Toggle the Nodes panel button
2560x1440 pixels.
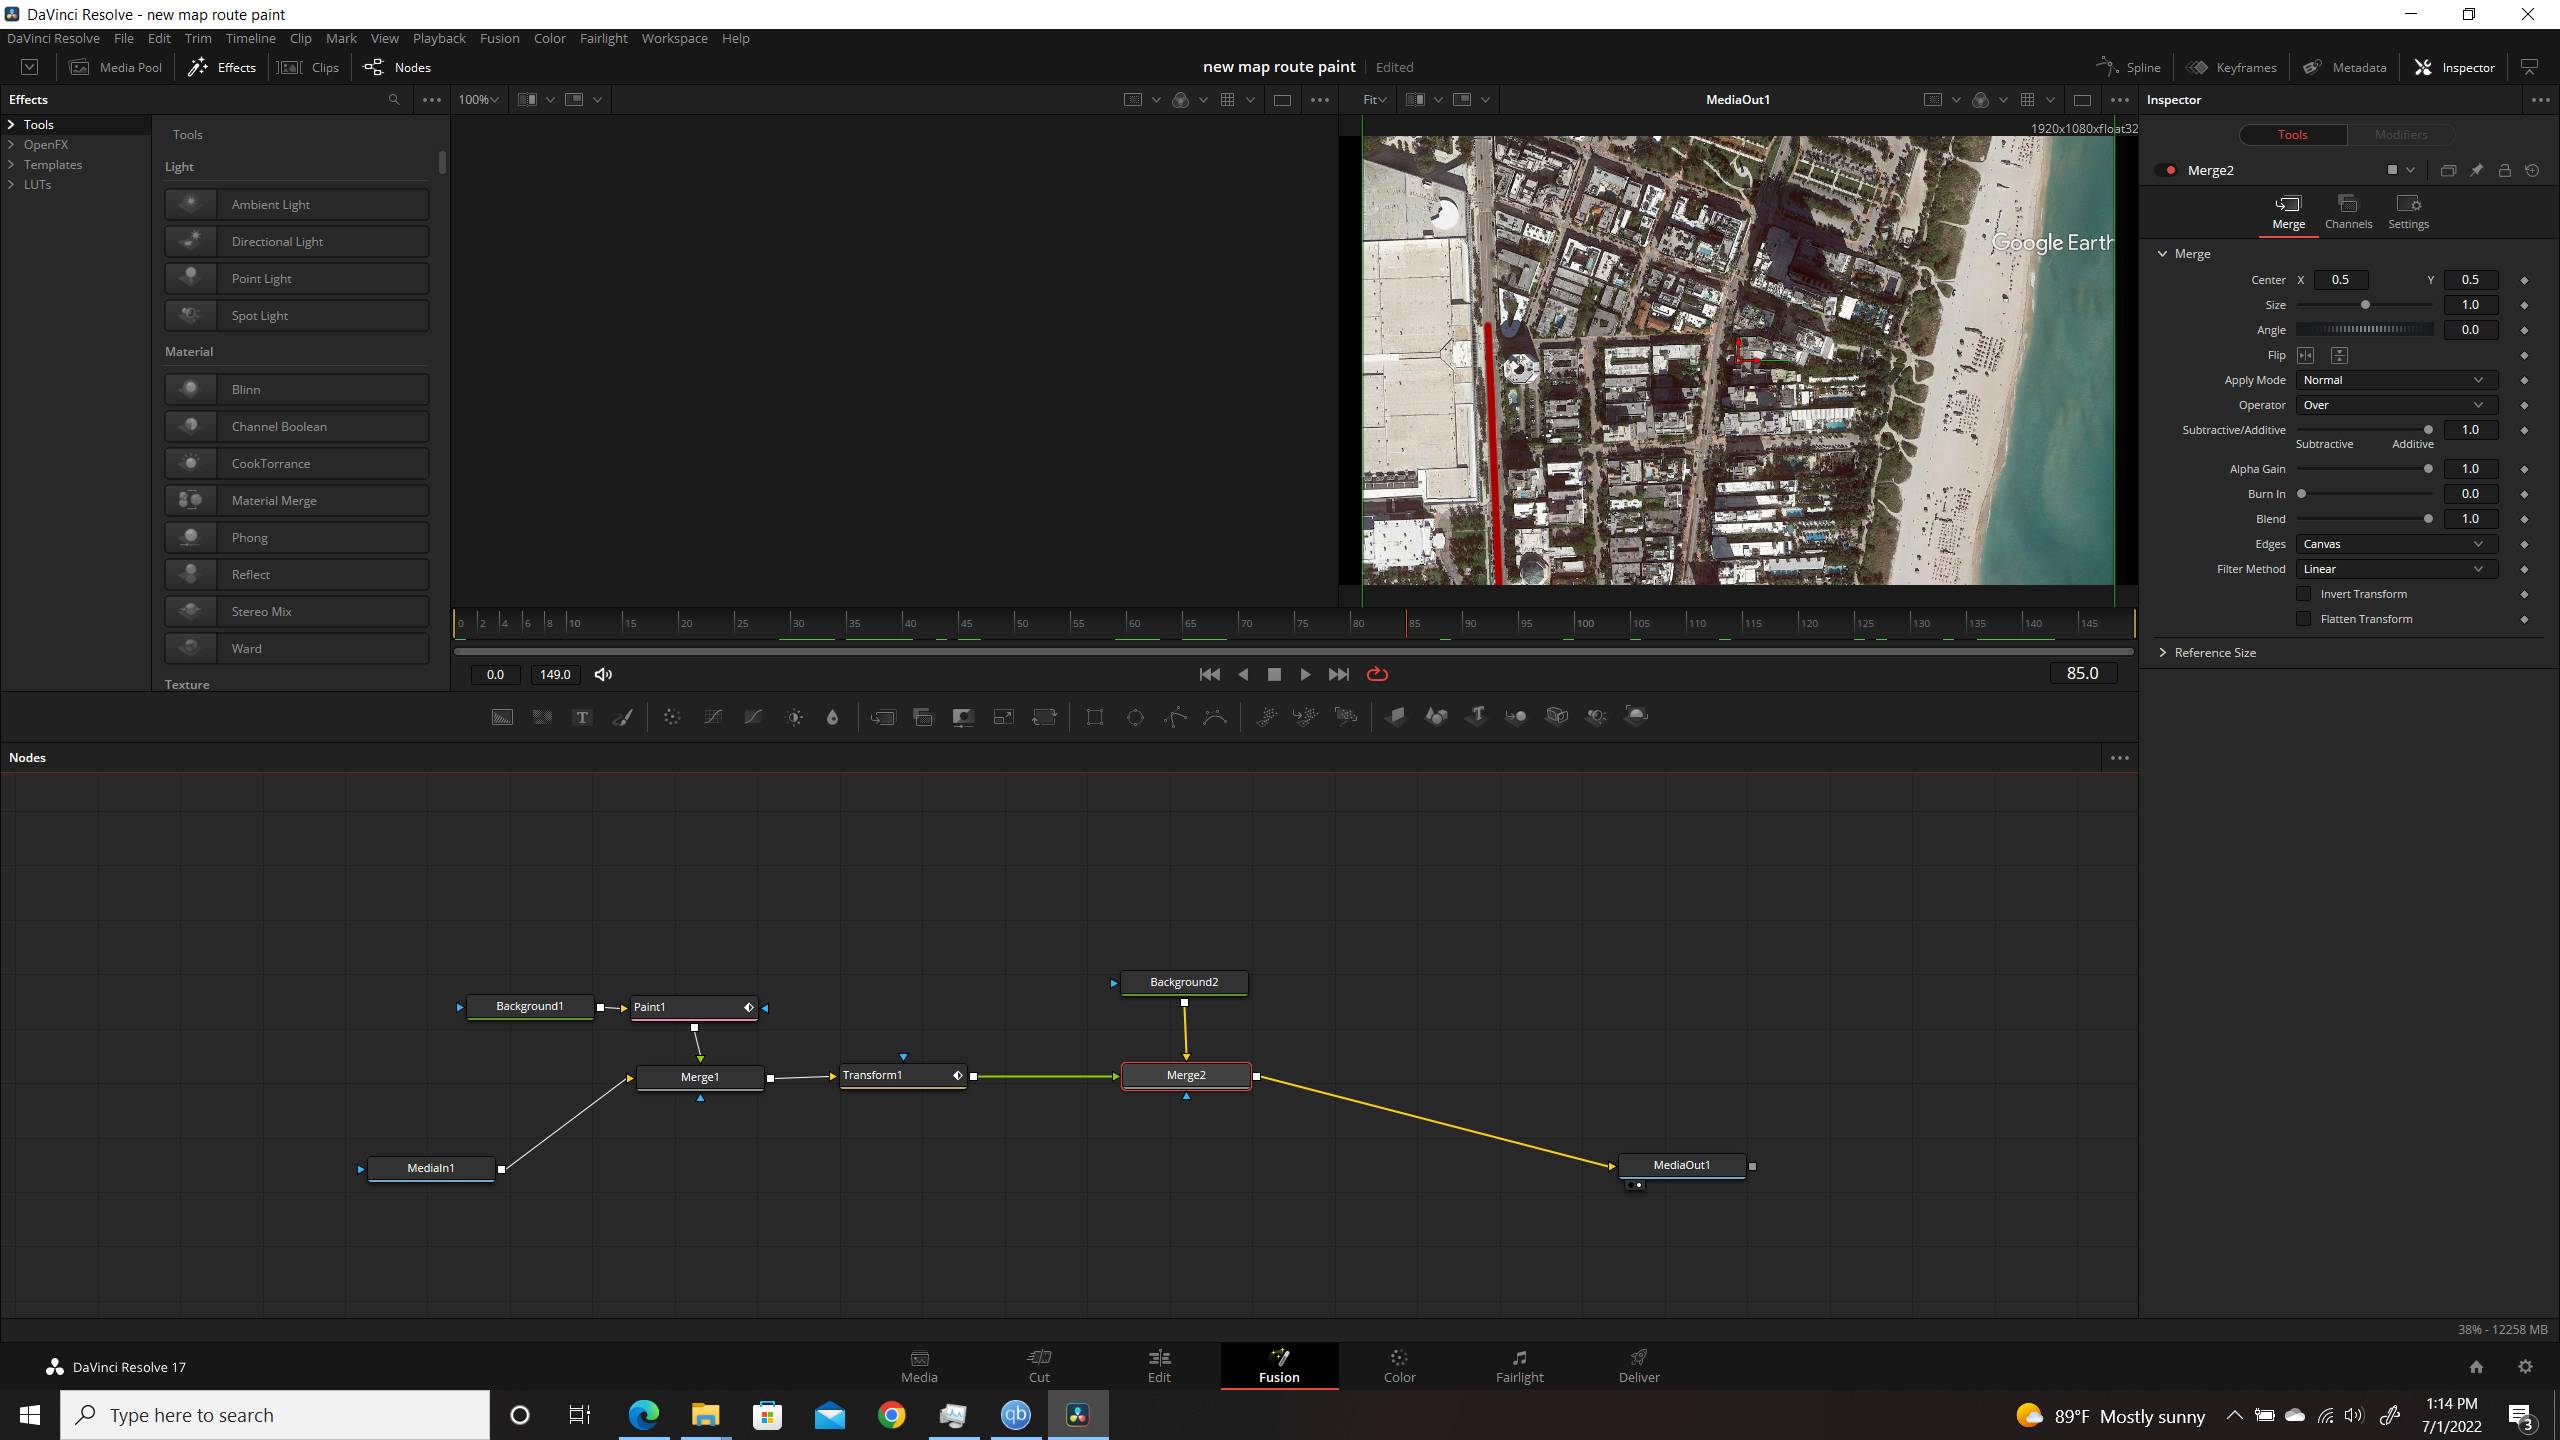click(x=397, y=67)
